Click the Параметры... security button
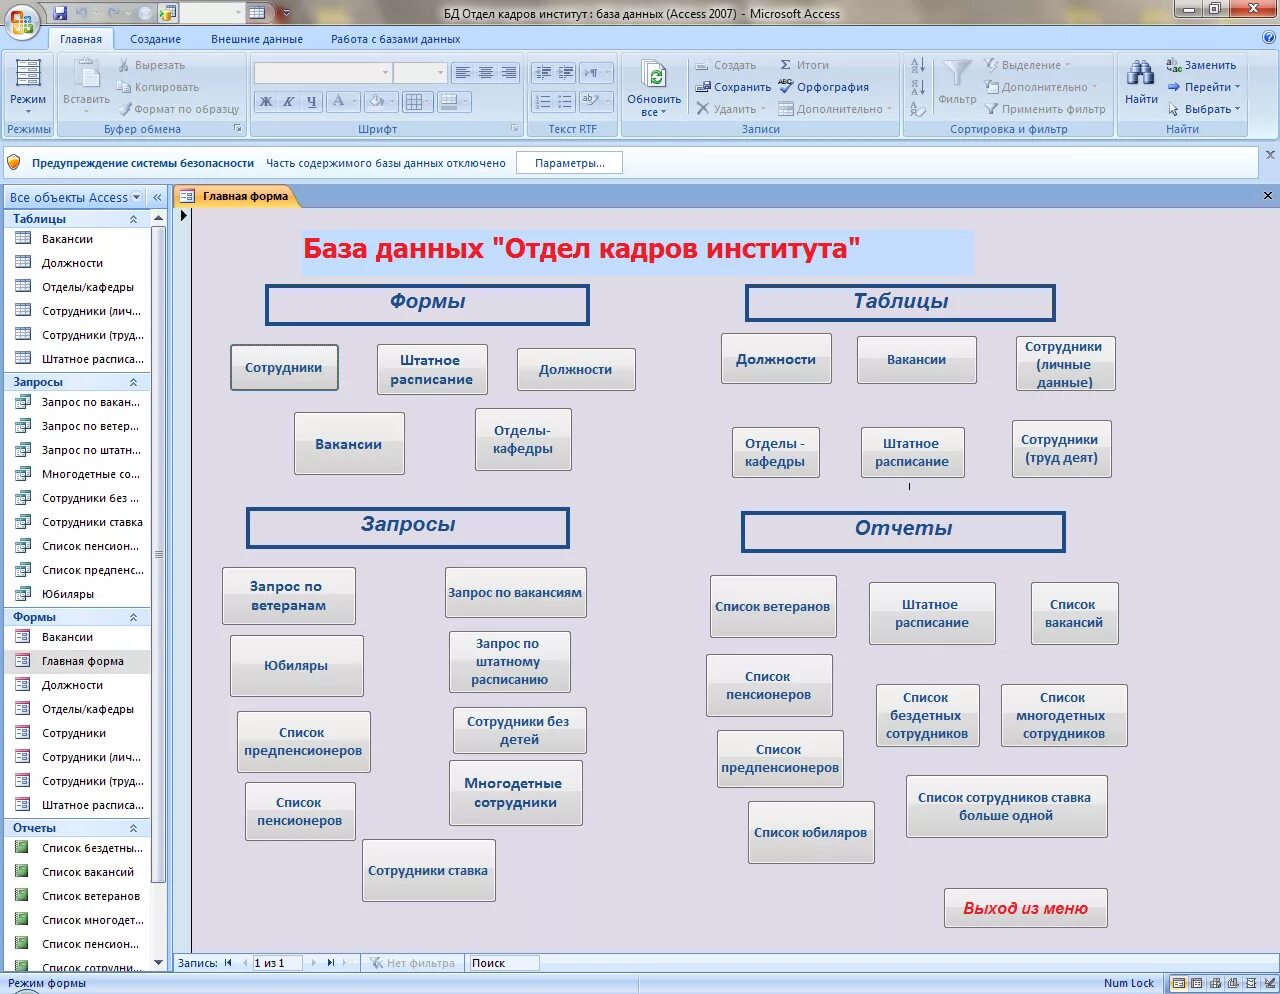1280x994 pixels. (x=569, y=163)
